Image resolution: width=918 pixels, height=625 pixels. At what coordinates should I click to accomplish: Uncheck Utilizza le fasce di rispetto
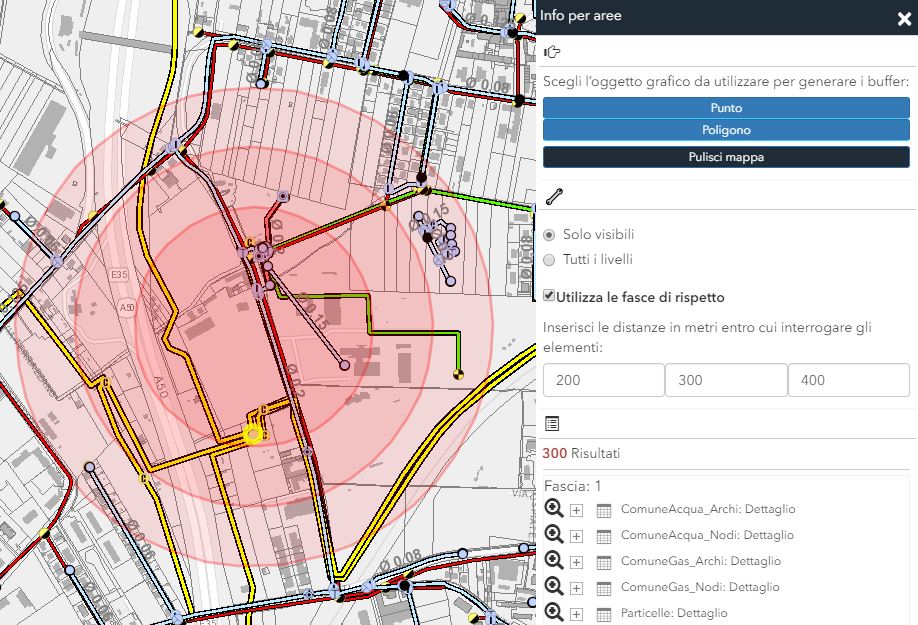(549, 296)
